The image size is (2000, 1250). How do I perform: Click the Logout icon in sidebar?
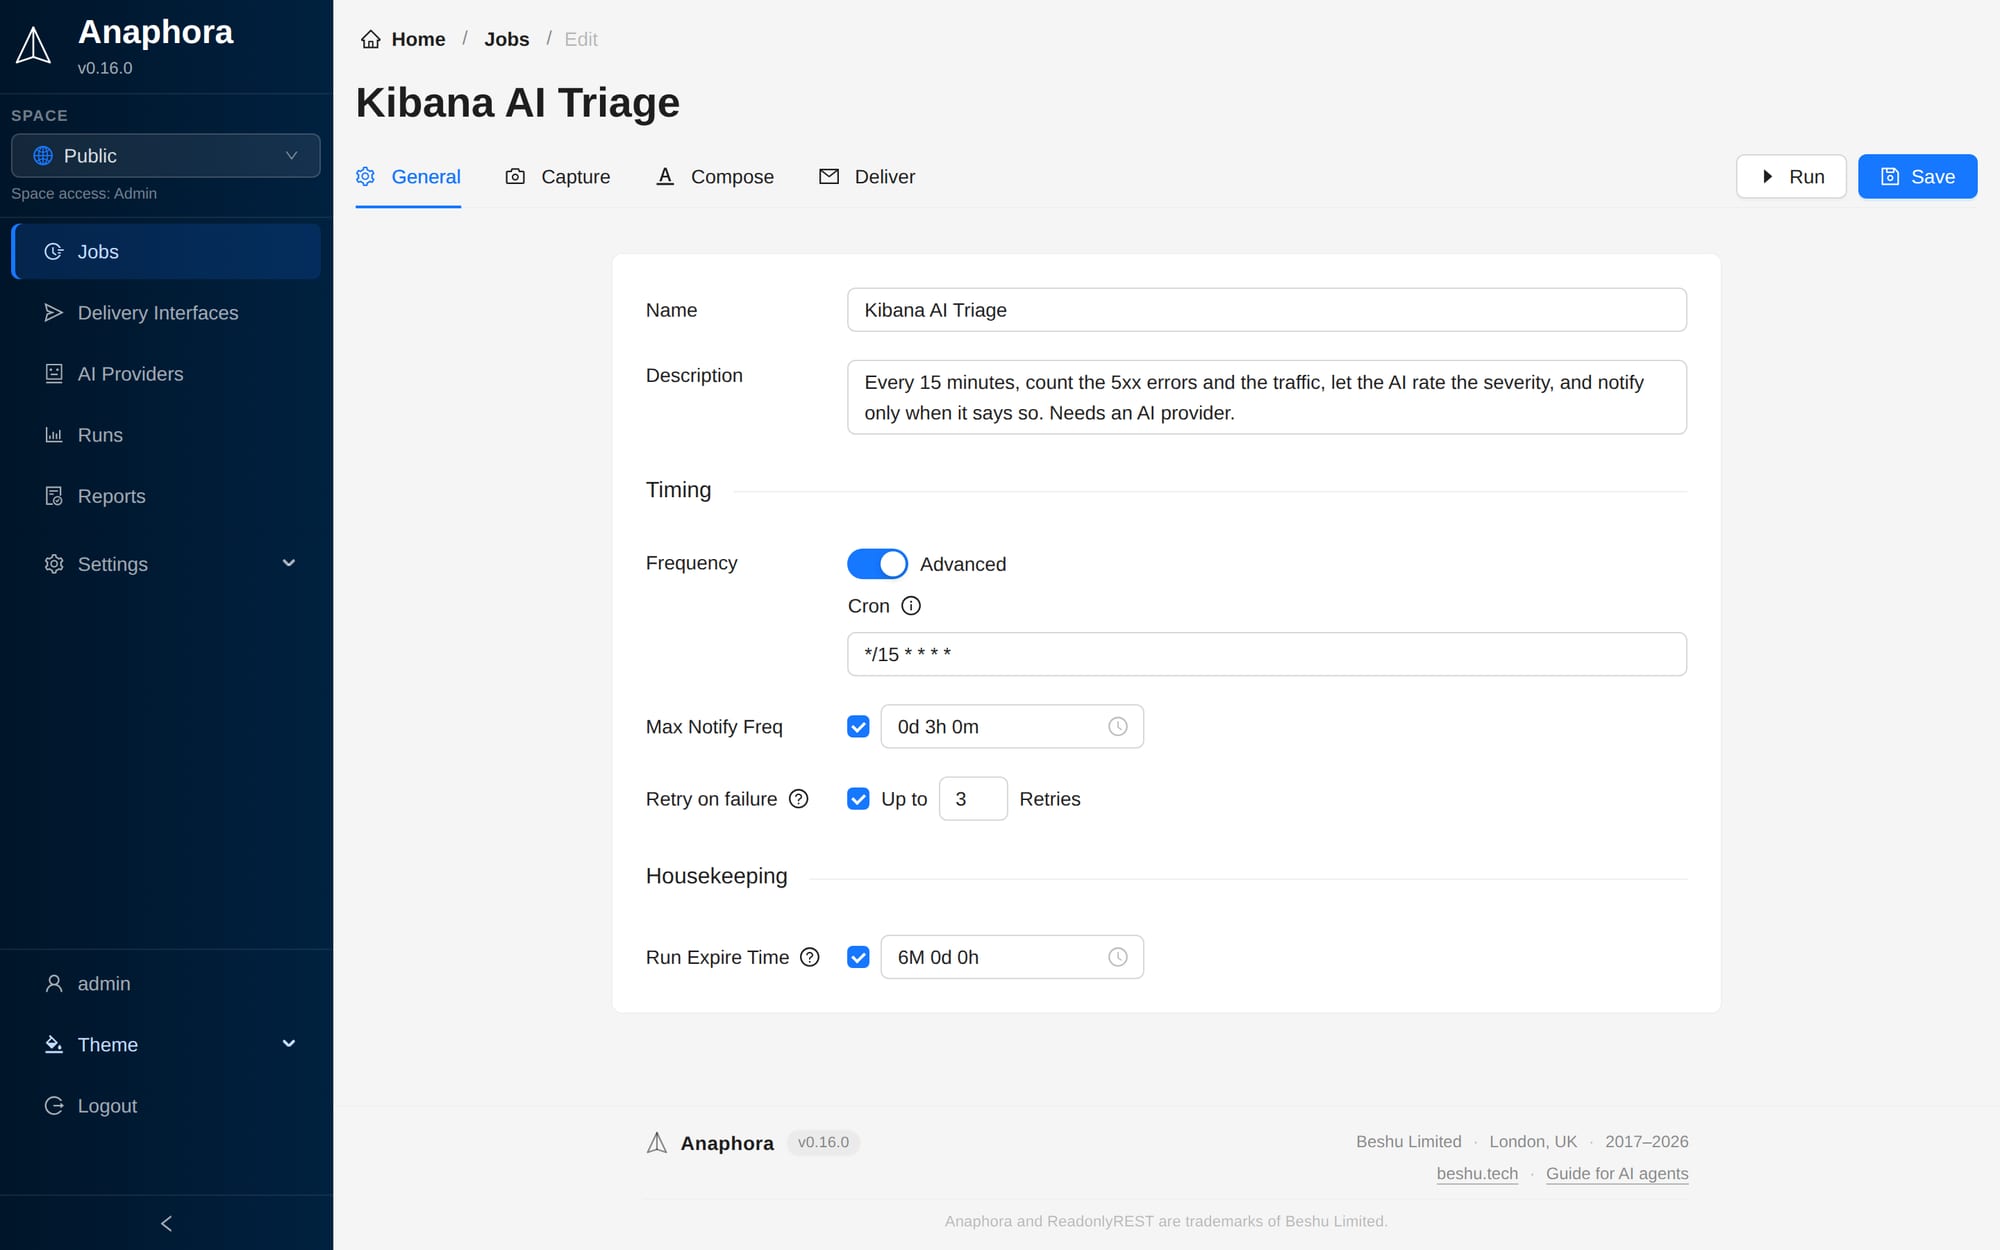(54, 1106)
